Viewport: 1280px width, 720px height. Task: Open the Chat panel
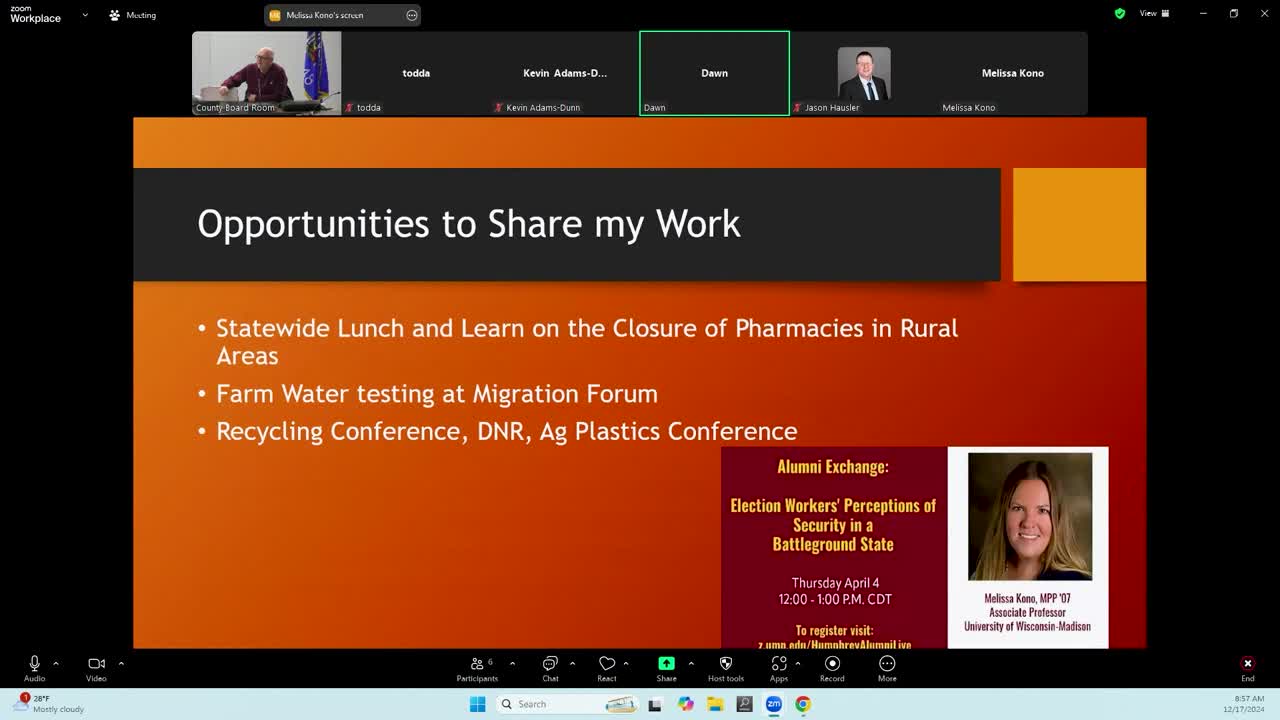[x=550, y=668]
